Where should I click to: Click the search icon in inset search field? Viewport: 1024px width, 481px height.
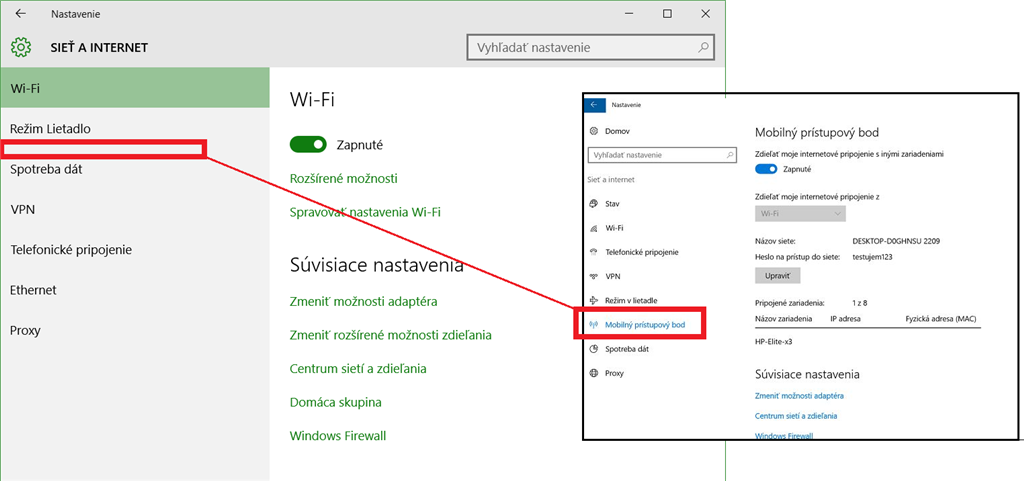click(x=730, y=155)
